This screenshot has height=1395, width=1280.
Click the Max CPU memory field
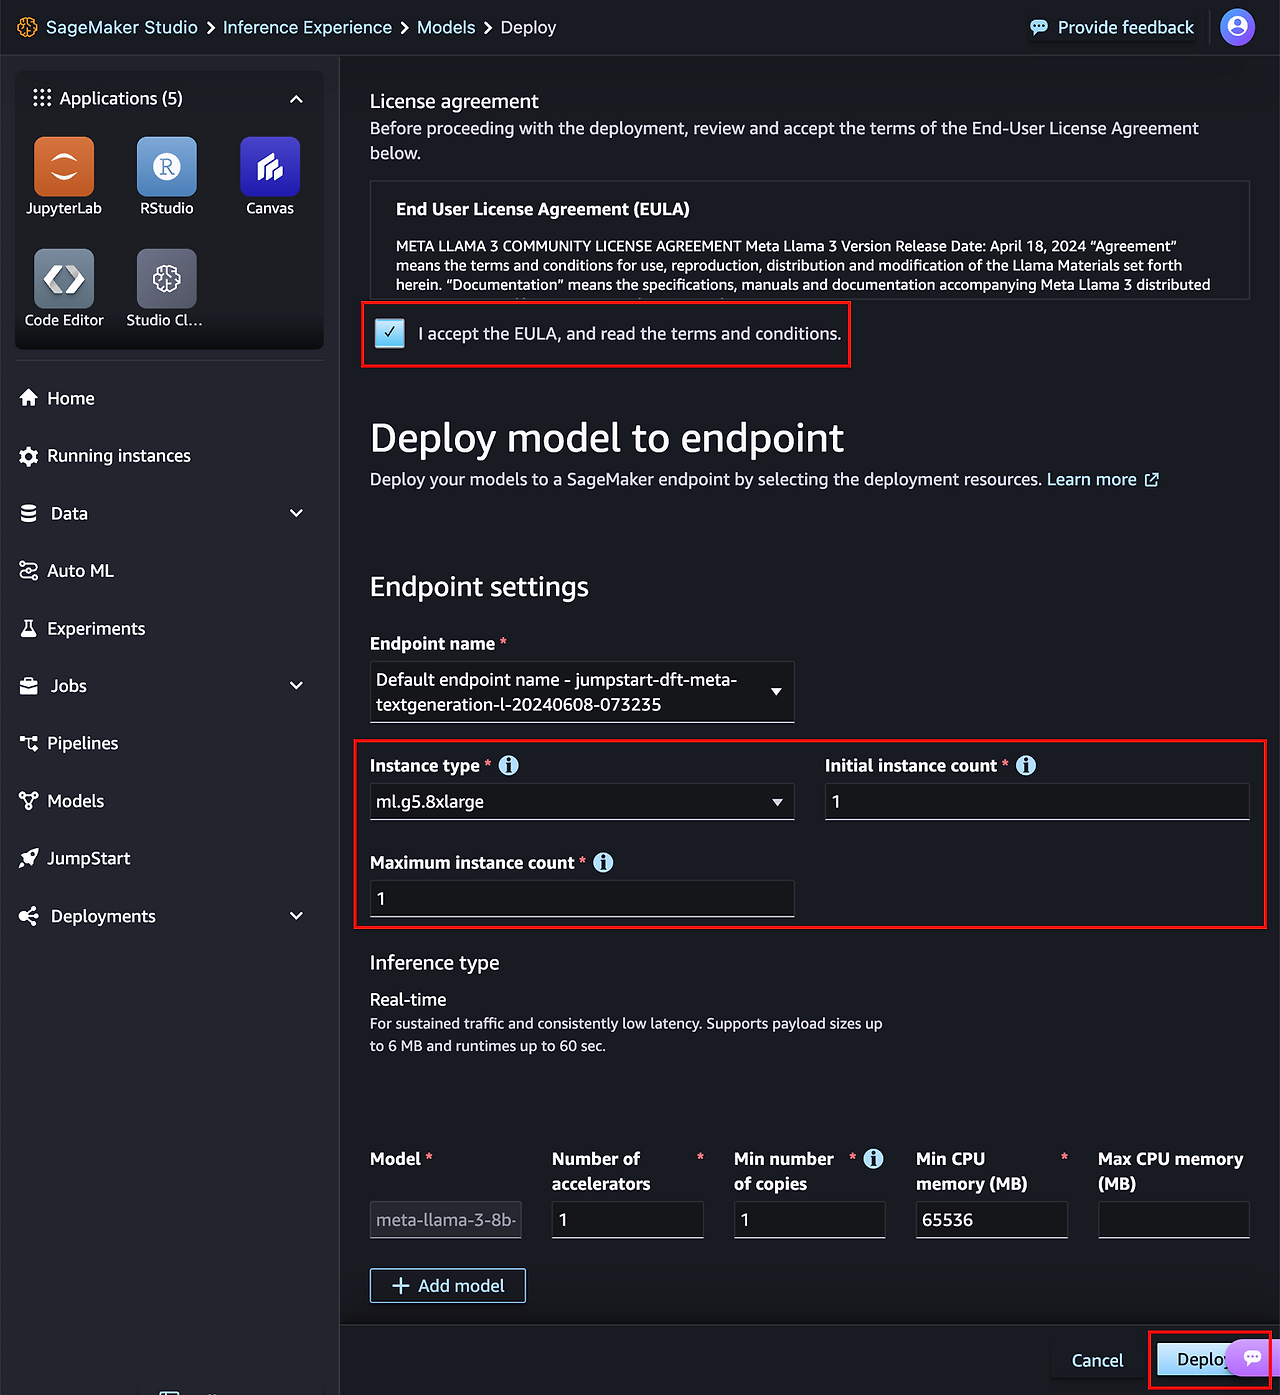click(x=1174, y=1220)
